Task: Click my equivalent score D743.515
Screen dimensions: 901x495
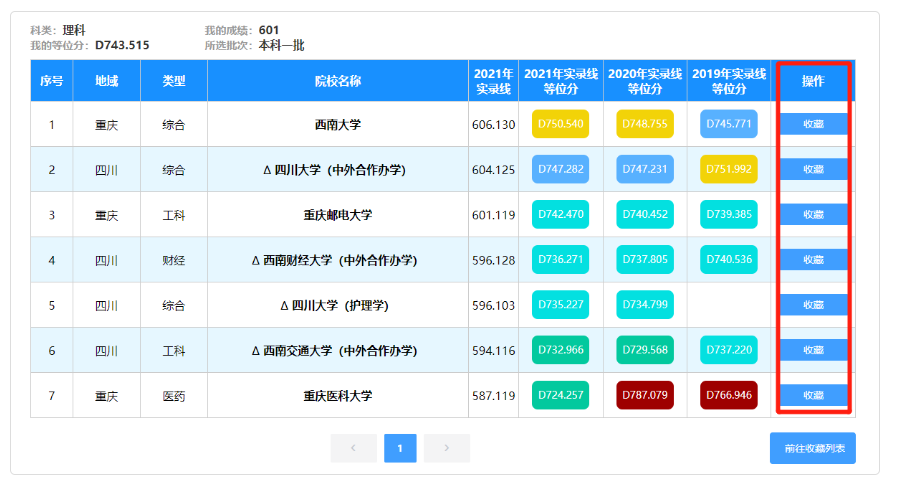Action: 122,45
